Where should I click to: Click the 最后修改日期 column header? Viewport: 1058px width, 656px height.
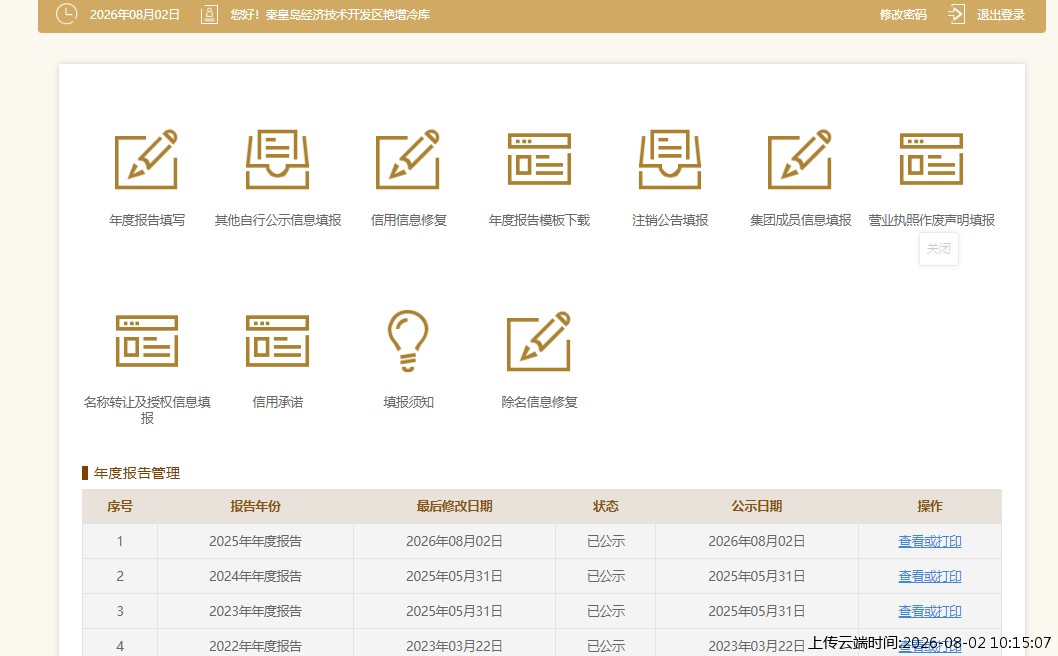[454, 506]
